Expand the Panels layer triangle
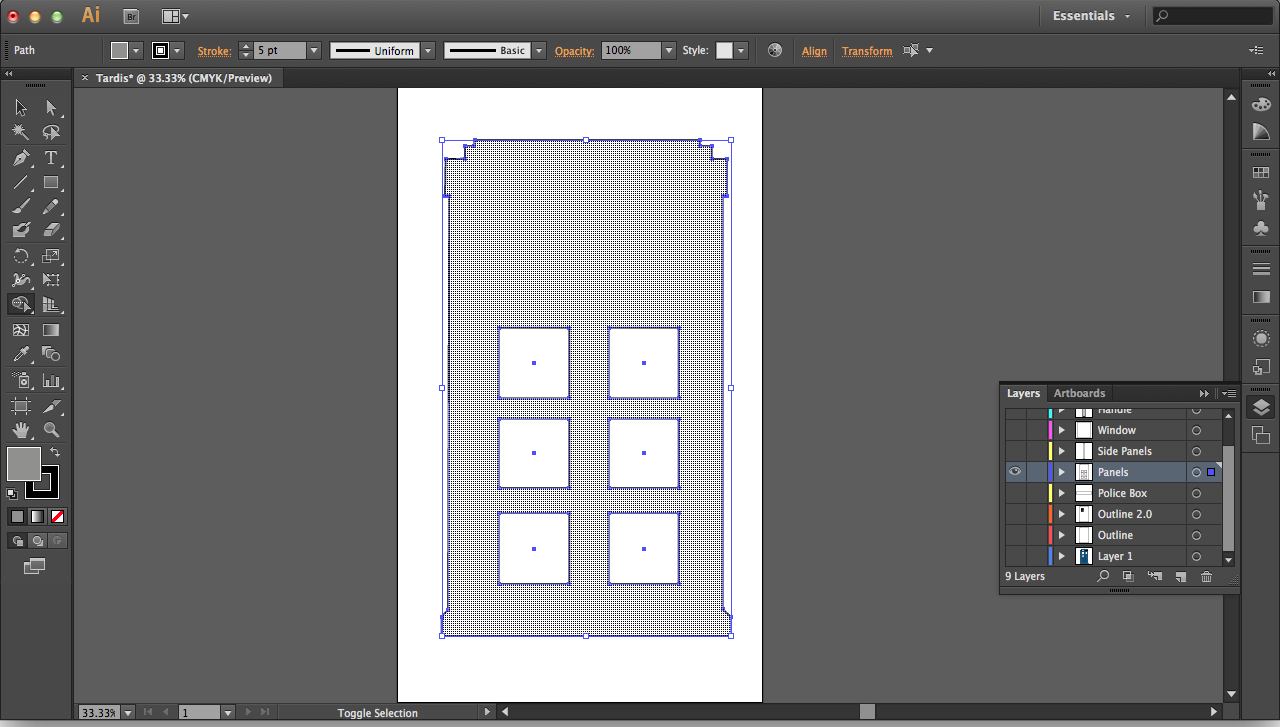This screenshot has height=727, width=1280. coord(1062,472)
